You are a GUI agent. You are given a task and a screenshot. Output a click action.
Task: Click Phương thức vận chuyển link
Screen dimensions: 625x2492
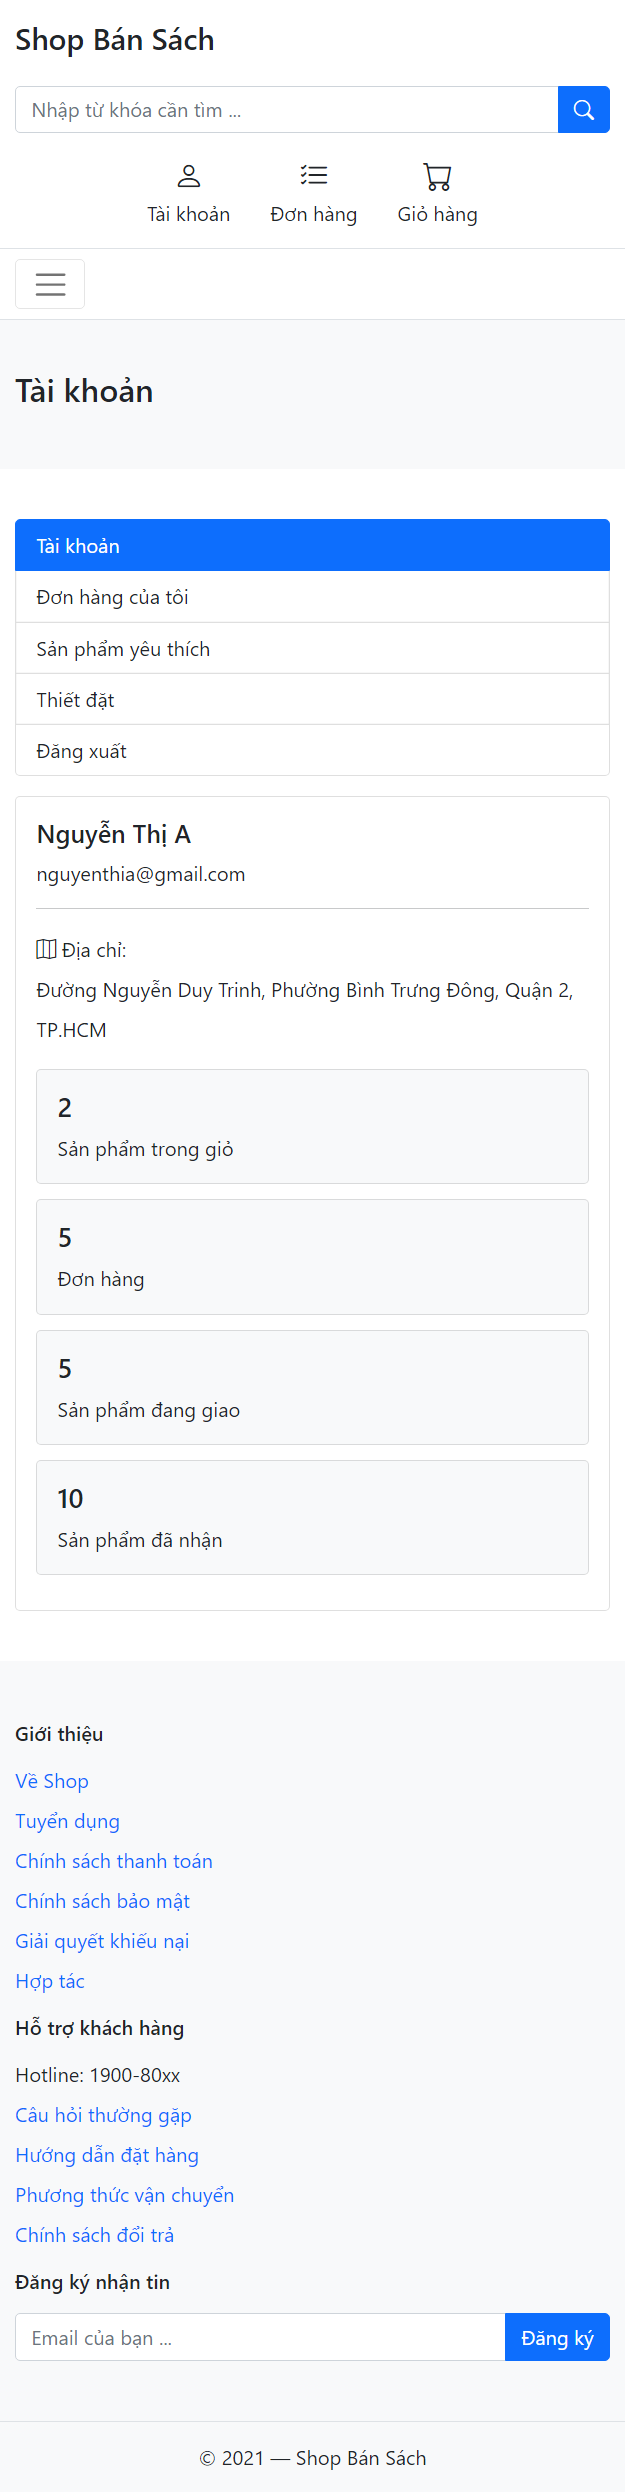click(124, 2194)
